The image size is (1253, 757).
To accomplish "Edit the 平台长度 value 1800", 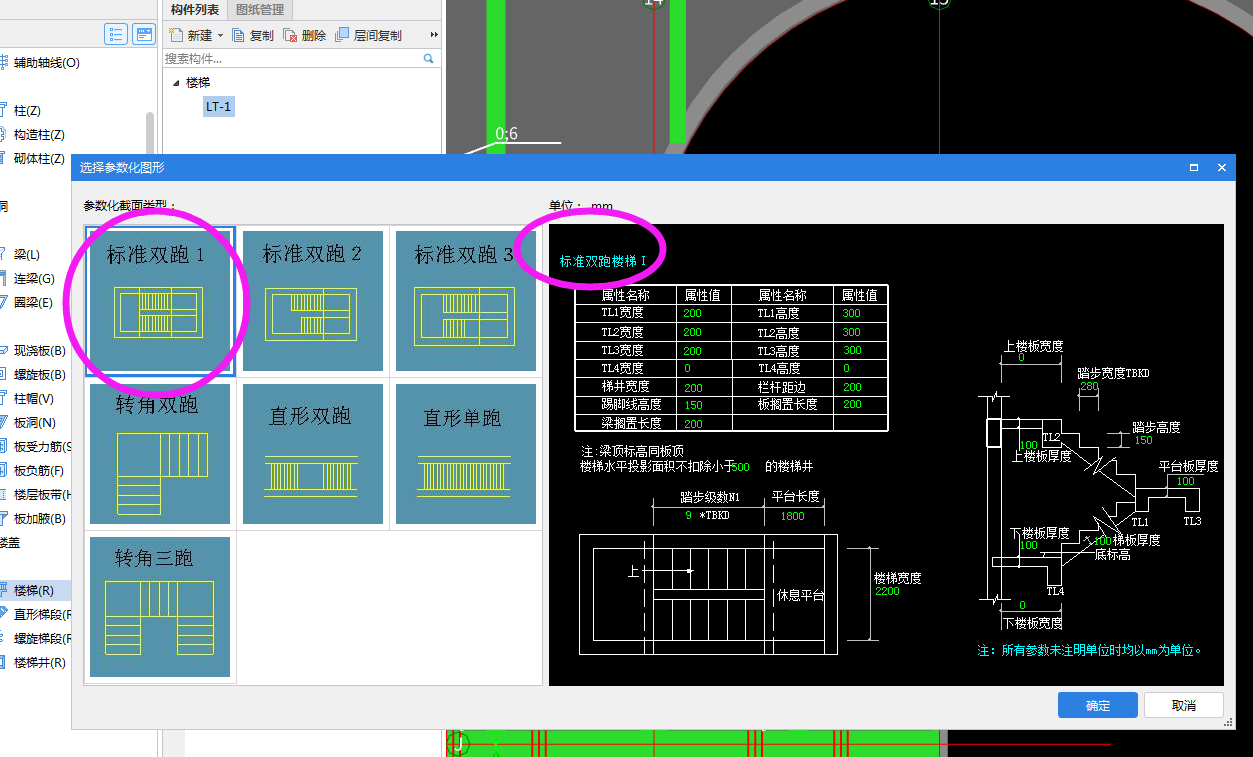I will 792,516.
